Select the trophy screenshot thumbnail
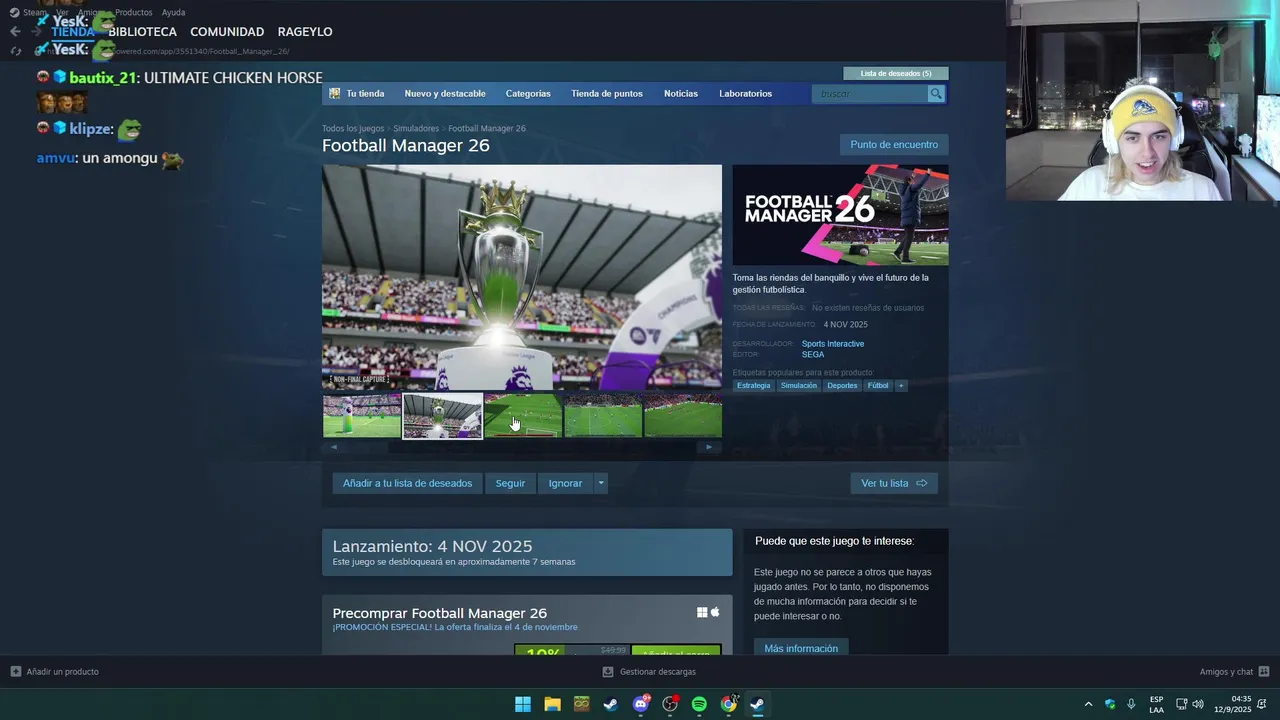The height and width of the screenshot is (720, 1280). tap(442, 415)
